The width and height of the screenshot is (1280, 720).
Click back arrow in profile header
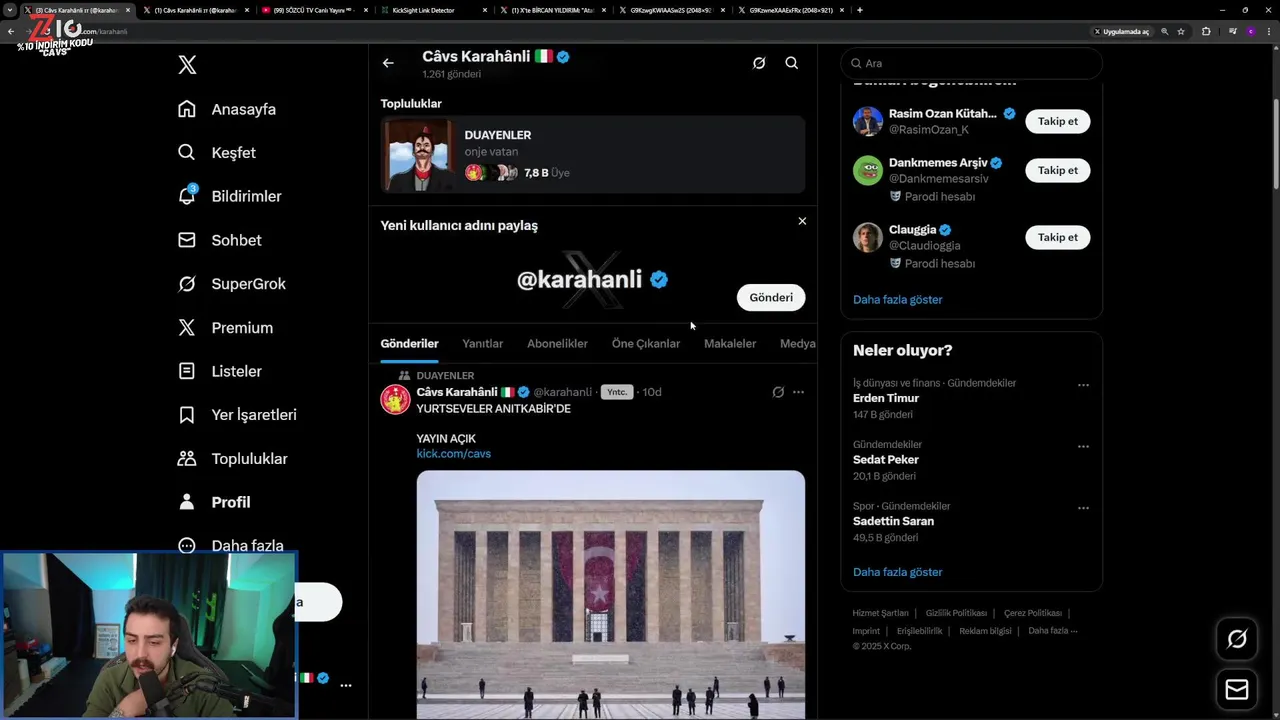pos(388,63)
